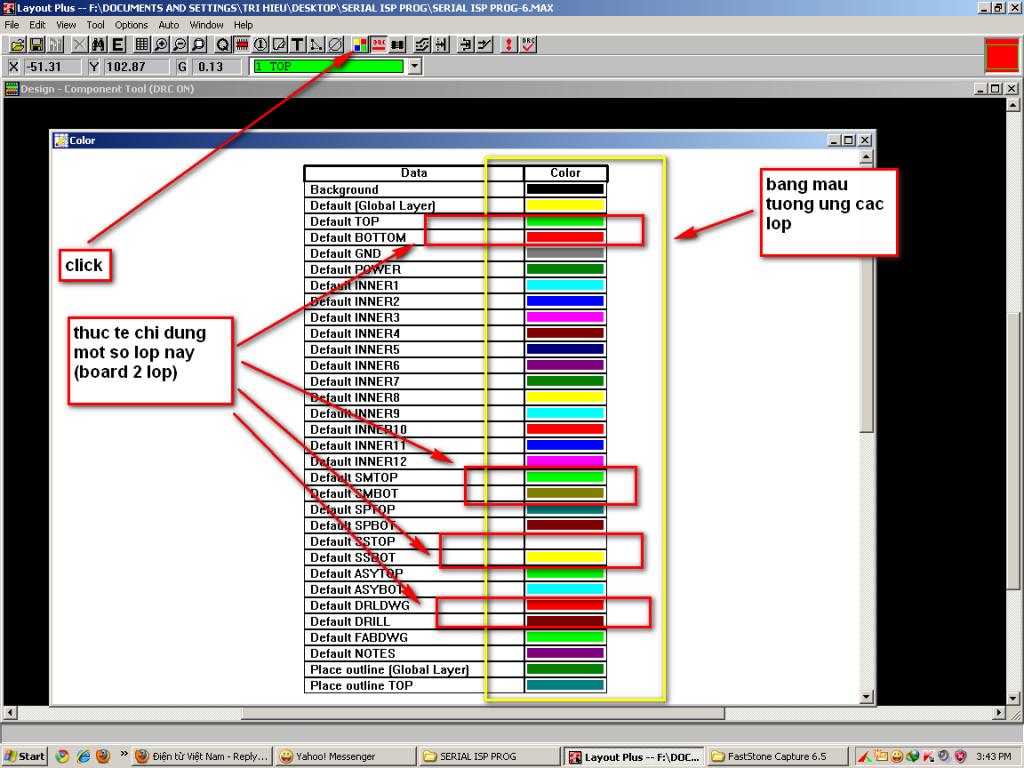Select the Add/Edit Route mode icon
Screen dimensions: 1024x768
[x=485, y=44]
